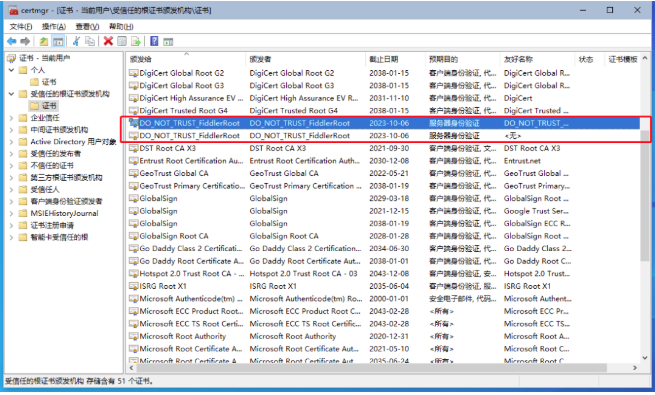
Task: Select DigiCert Trusted Root G4 row
Action: pos(383,111)
